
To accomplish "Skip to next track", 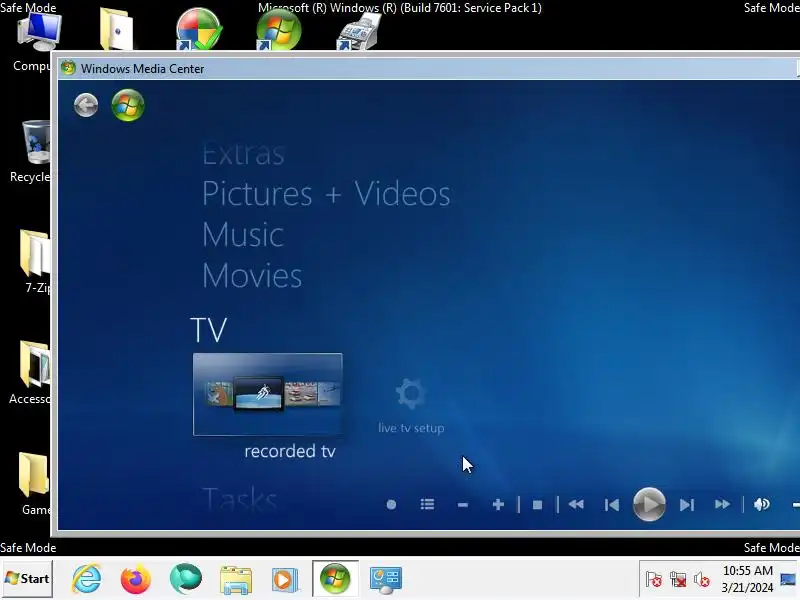I will click(687, 505).
